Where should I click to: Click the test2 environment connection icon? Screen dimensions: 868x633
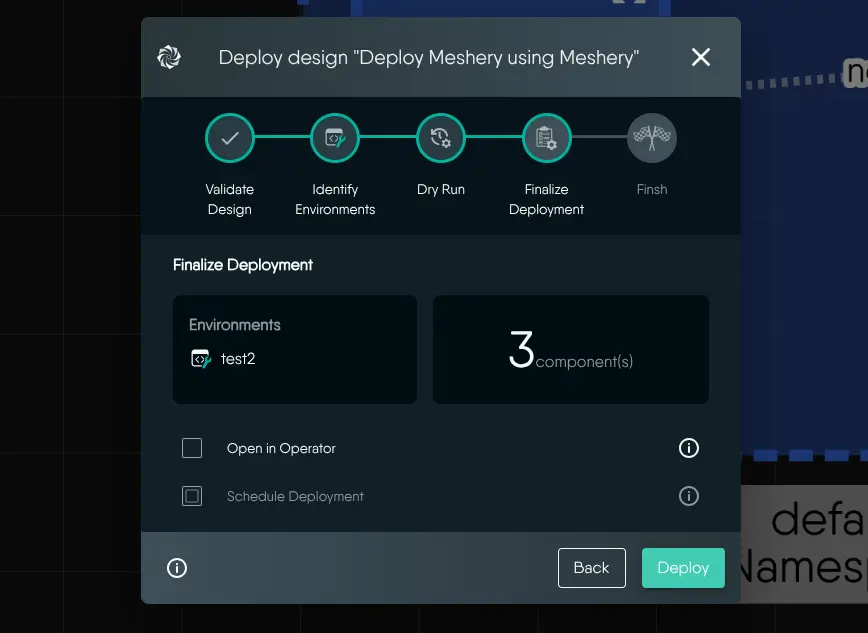coord(200,358)
